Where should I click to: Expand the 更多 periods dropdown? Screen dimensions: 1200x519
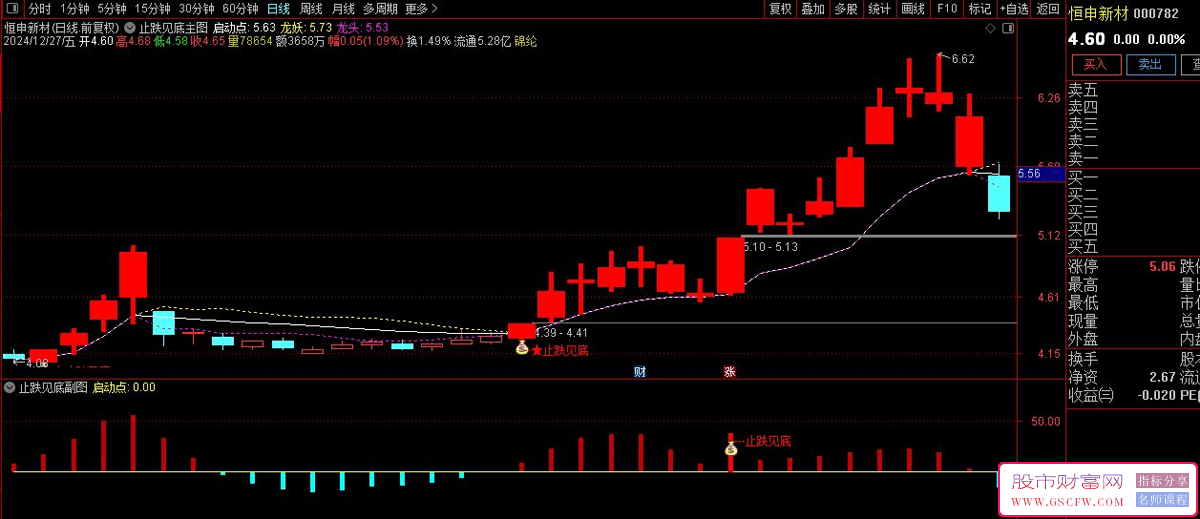(x=421, y=9)
